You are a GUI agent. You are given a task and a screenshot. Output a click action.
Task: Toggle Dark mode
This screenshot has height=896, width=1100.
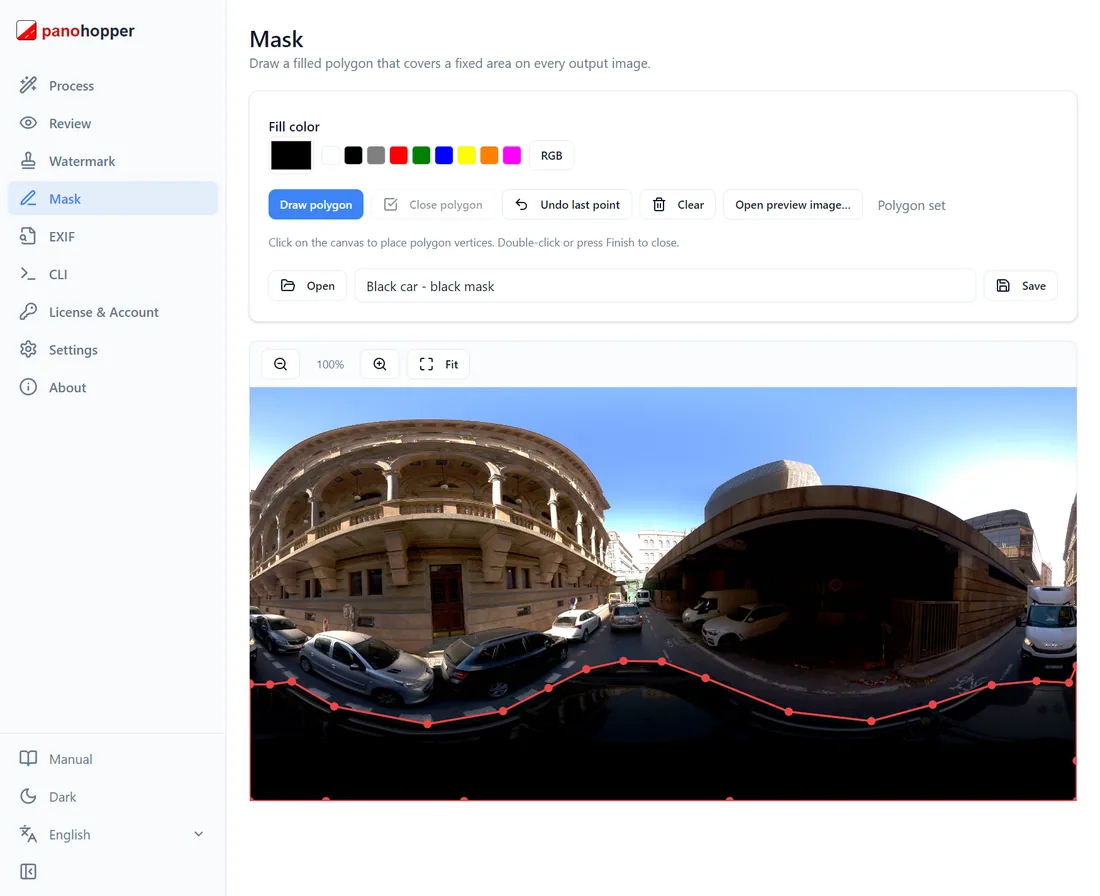point(113,796)
